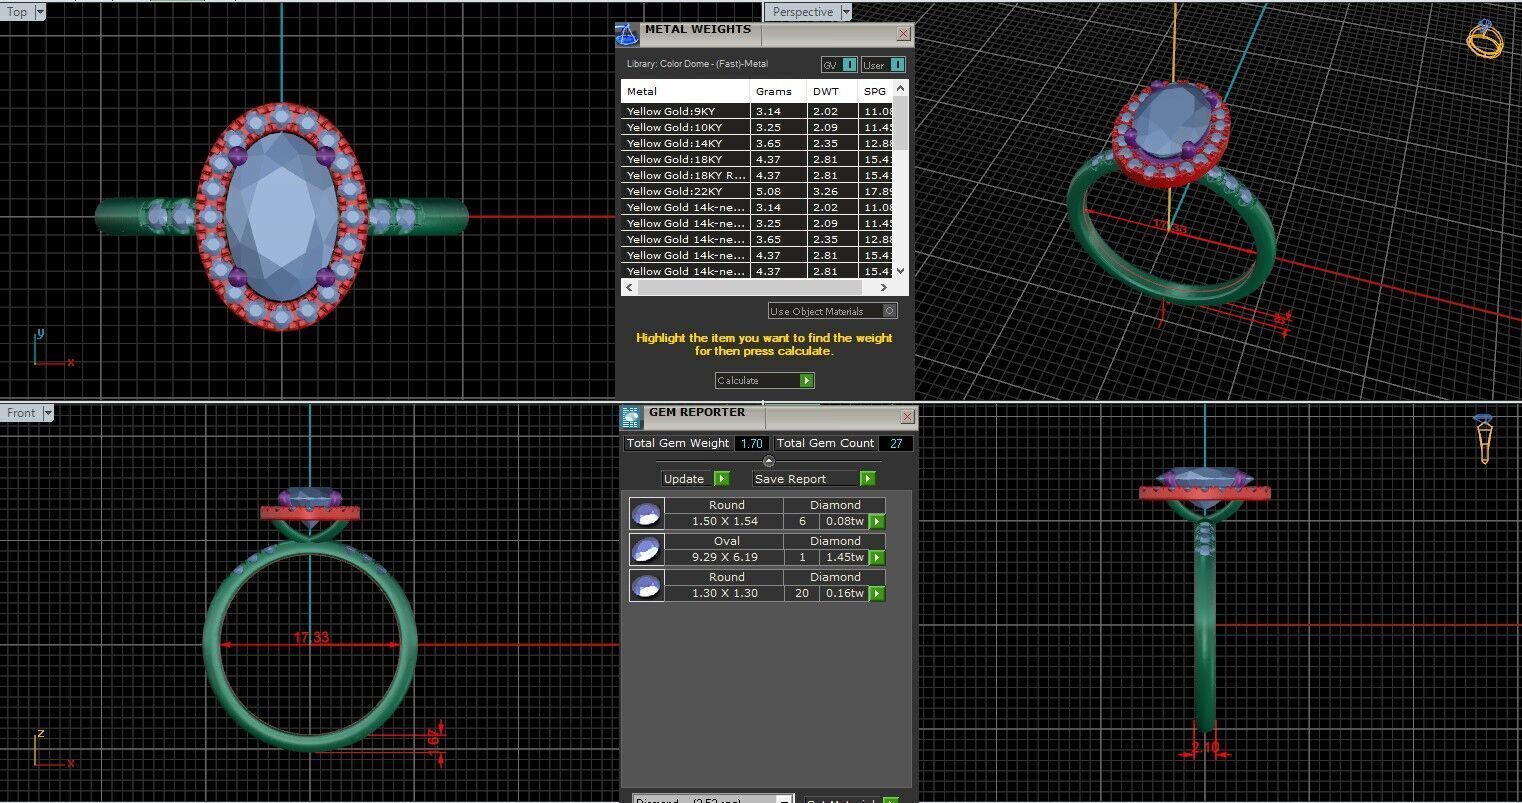Click the gold ring icon in Perspective viewport
This screenshot has height=803, width=1522.
click(1484, 38)
